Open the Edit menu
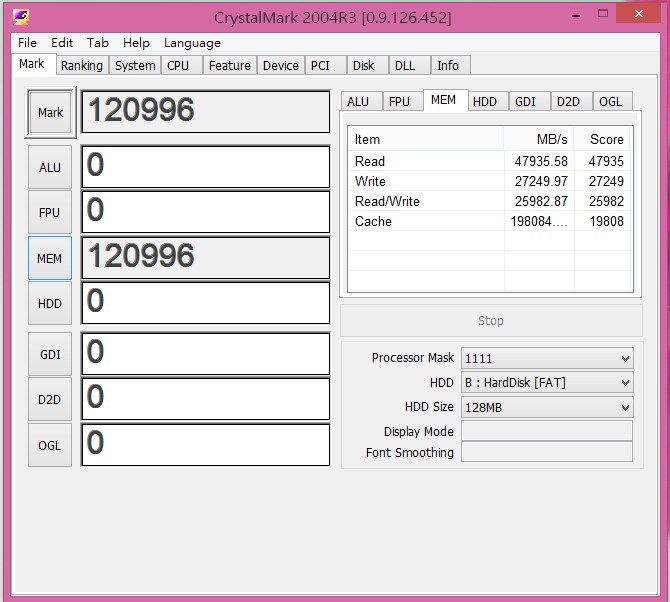Viewport: 670px width, 602px height. (x=62, y=43)
